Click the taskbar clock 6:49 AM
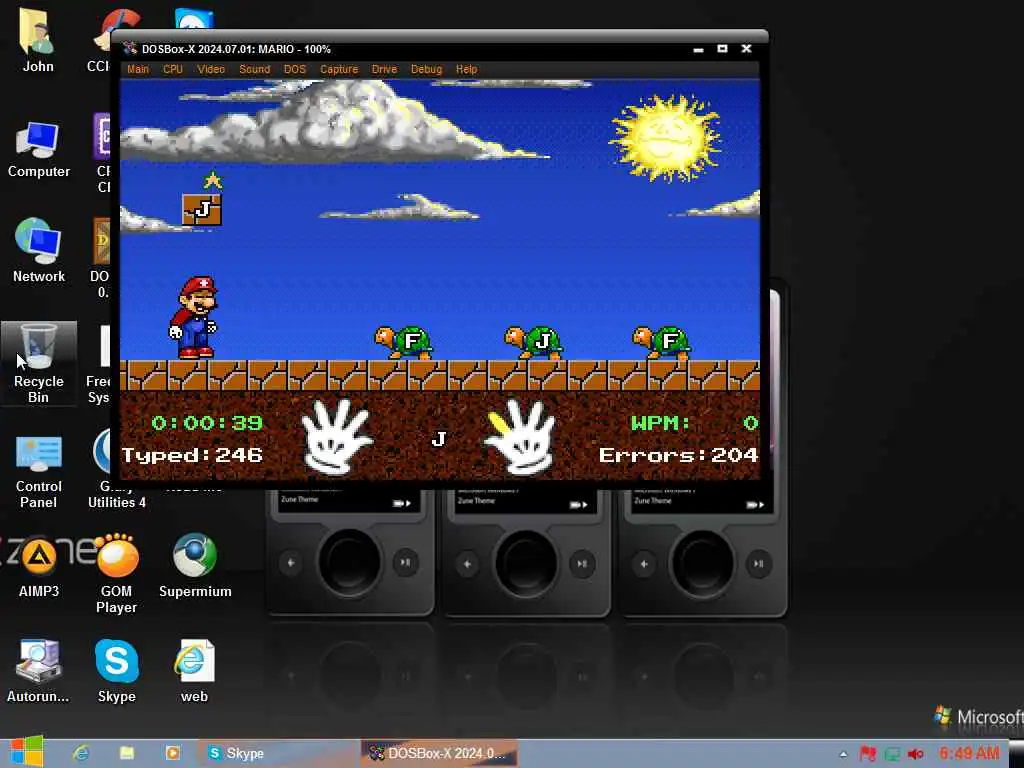 (x=969, y=753)
